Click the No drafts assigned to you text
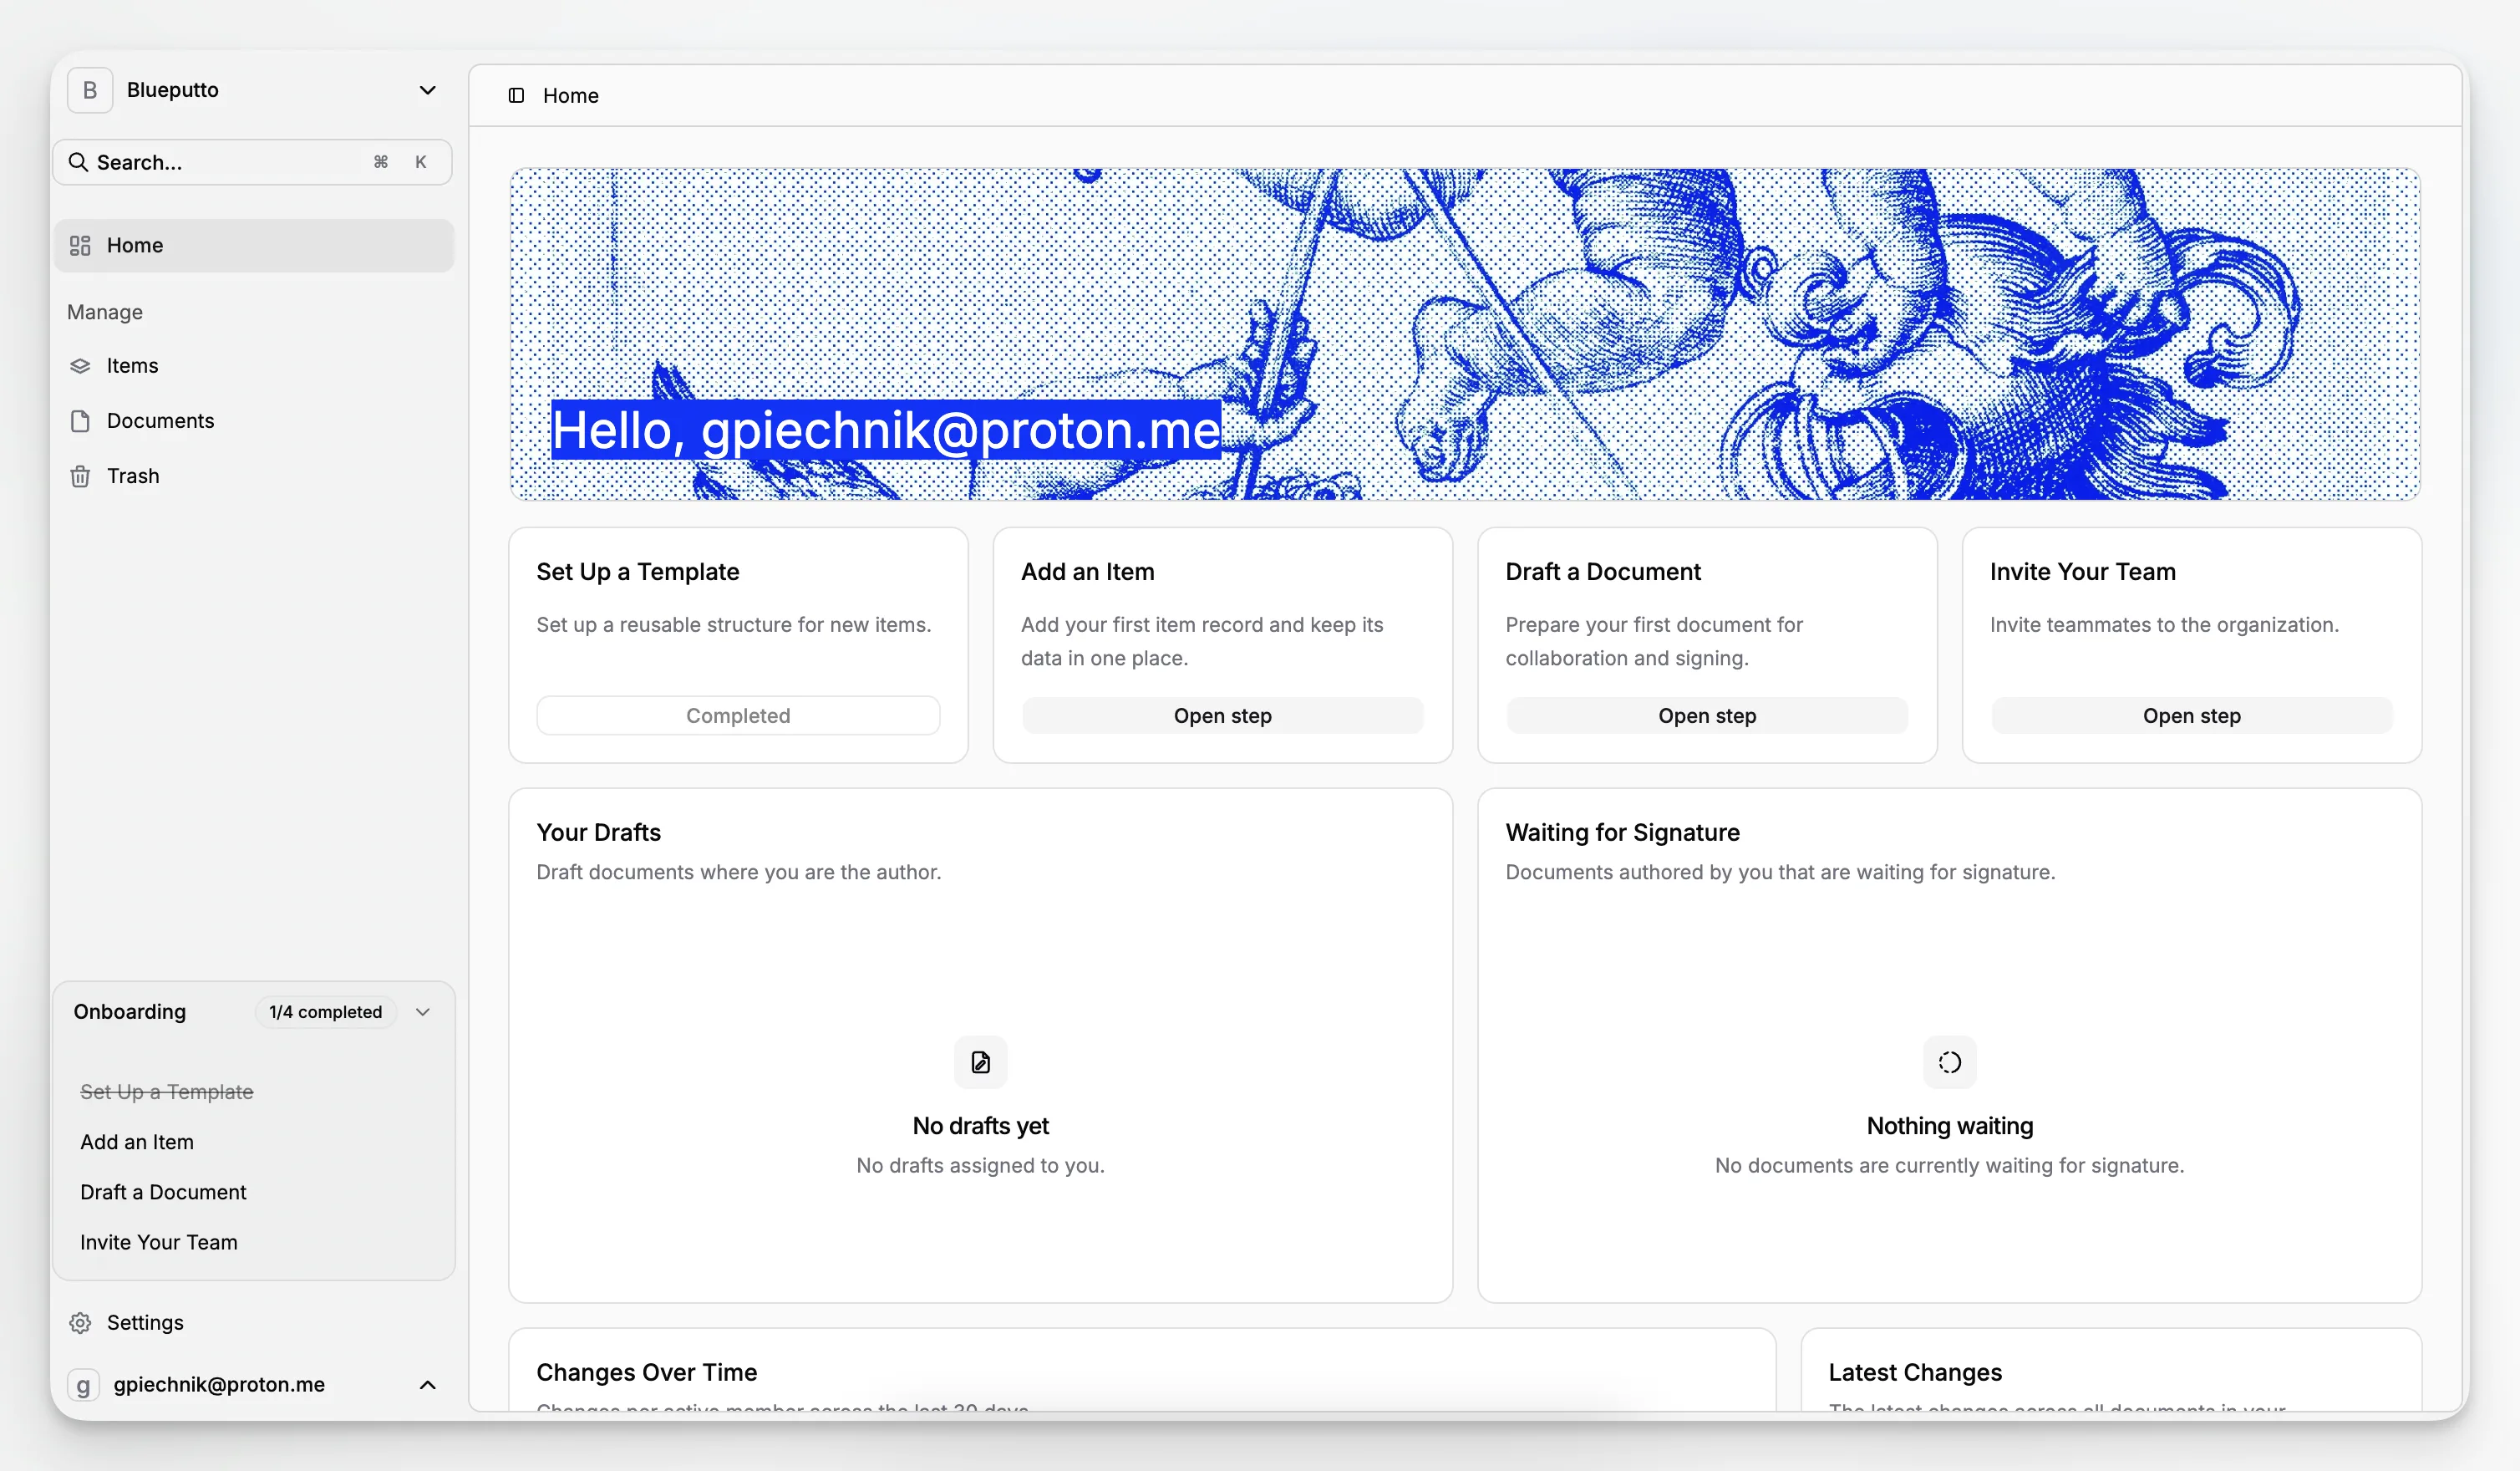 pyautogui.click(x=980, y=1165)
